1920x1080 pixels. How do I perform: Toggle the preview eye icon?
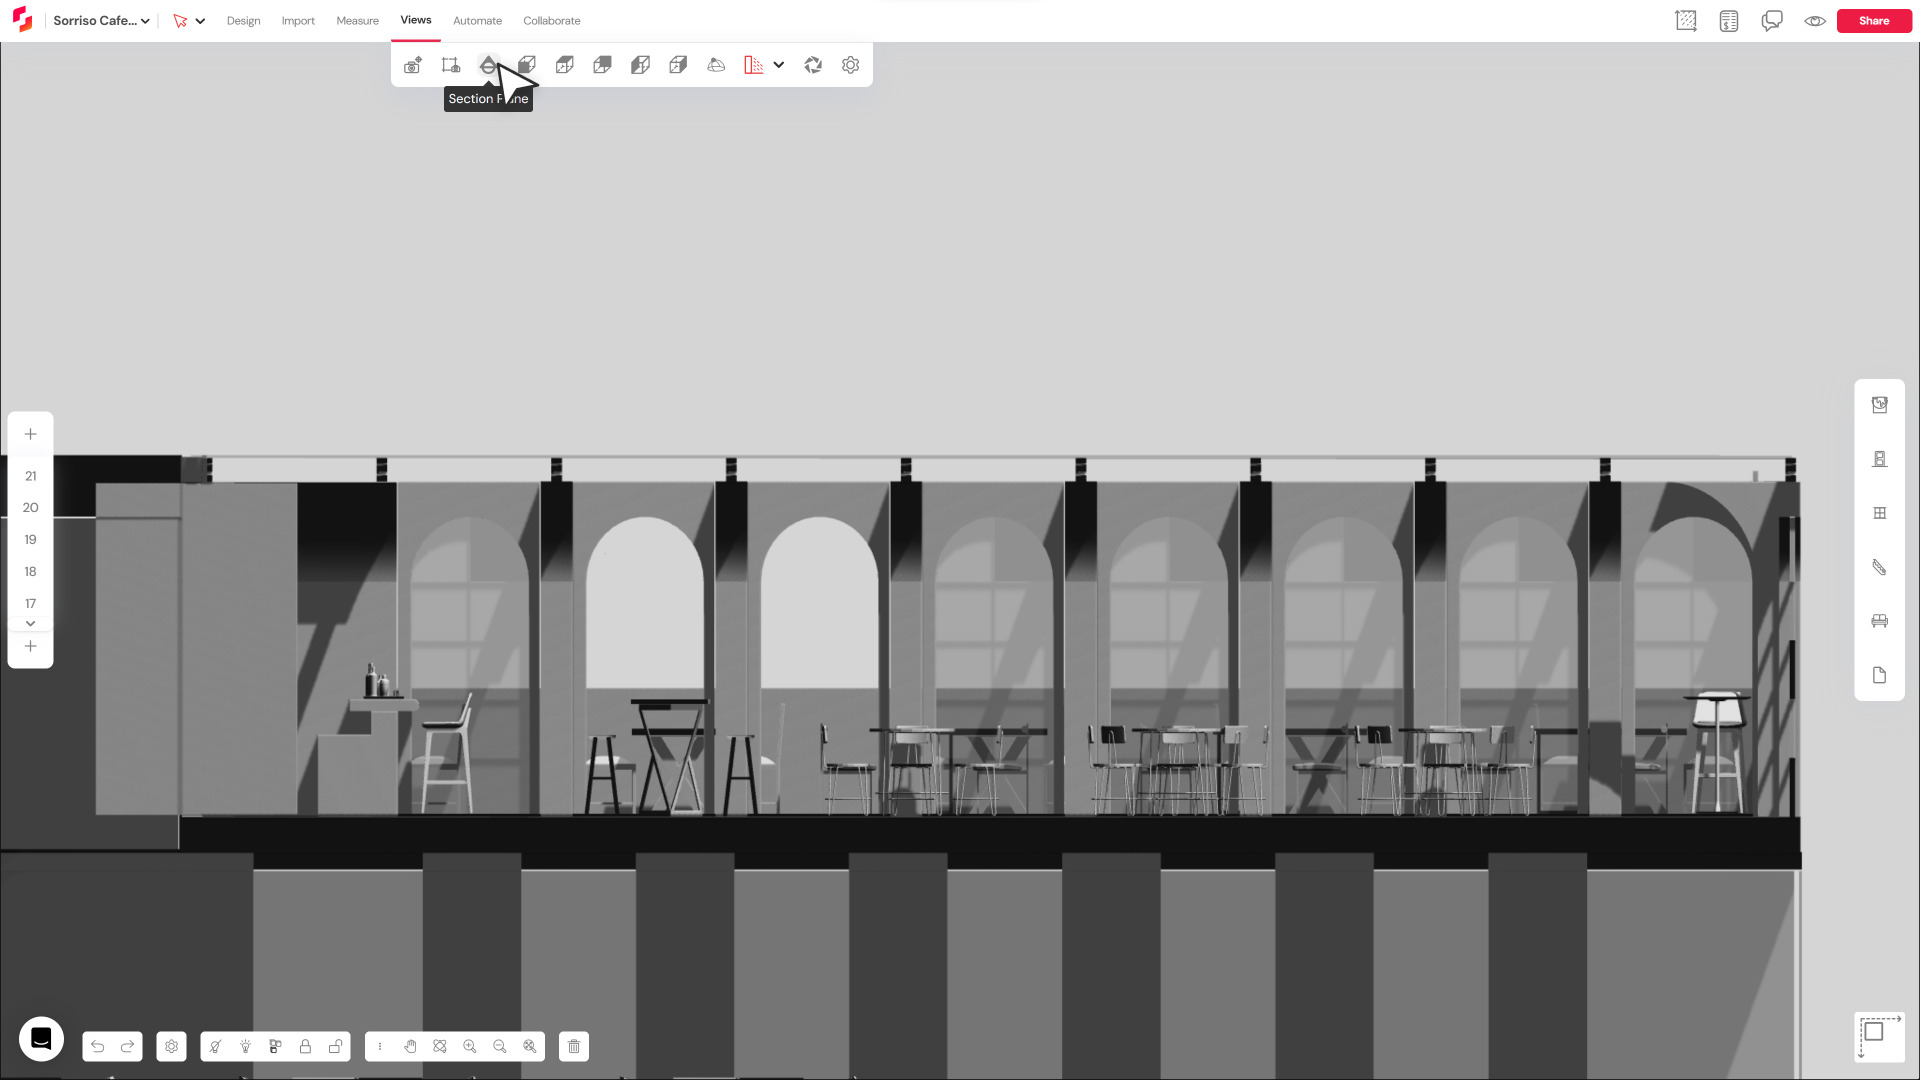(x=1815, y=21)
